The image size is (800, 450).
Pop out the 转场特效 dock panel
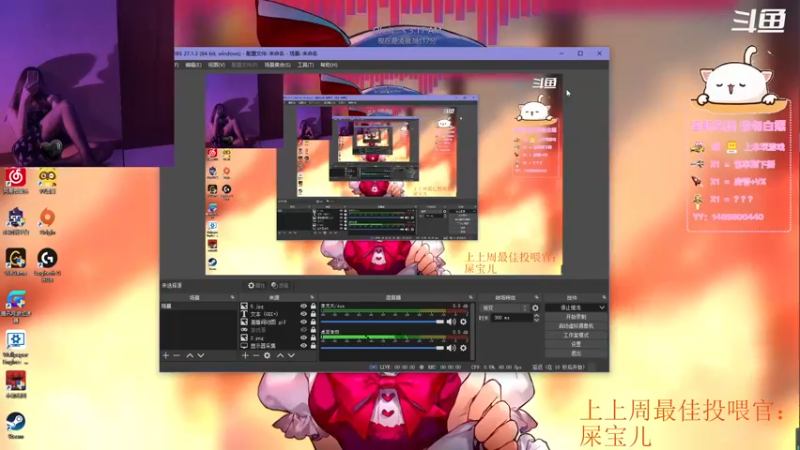[536, 297]
